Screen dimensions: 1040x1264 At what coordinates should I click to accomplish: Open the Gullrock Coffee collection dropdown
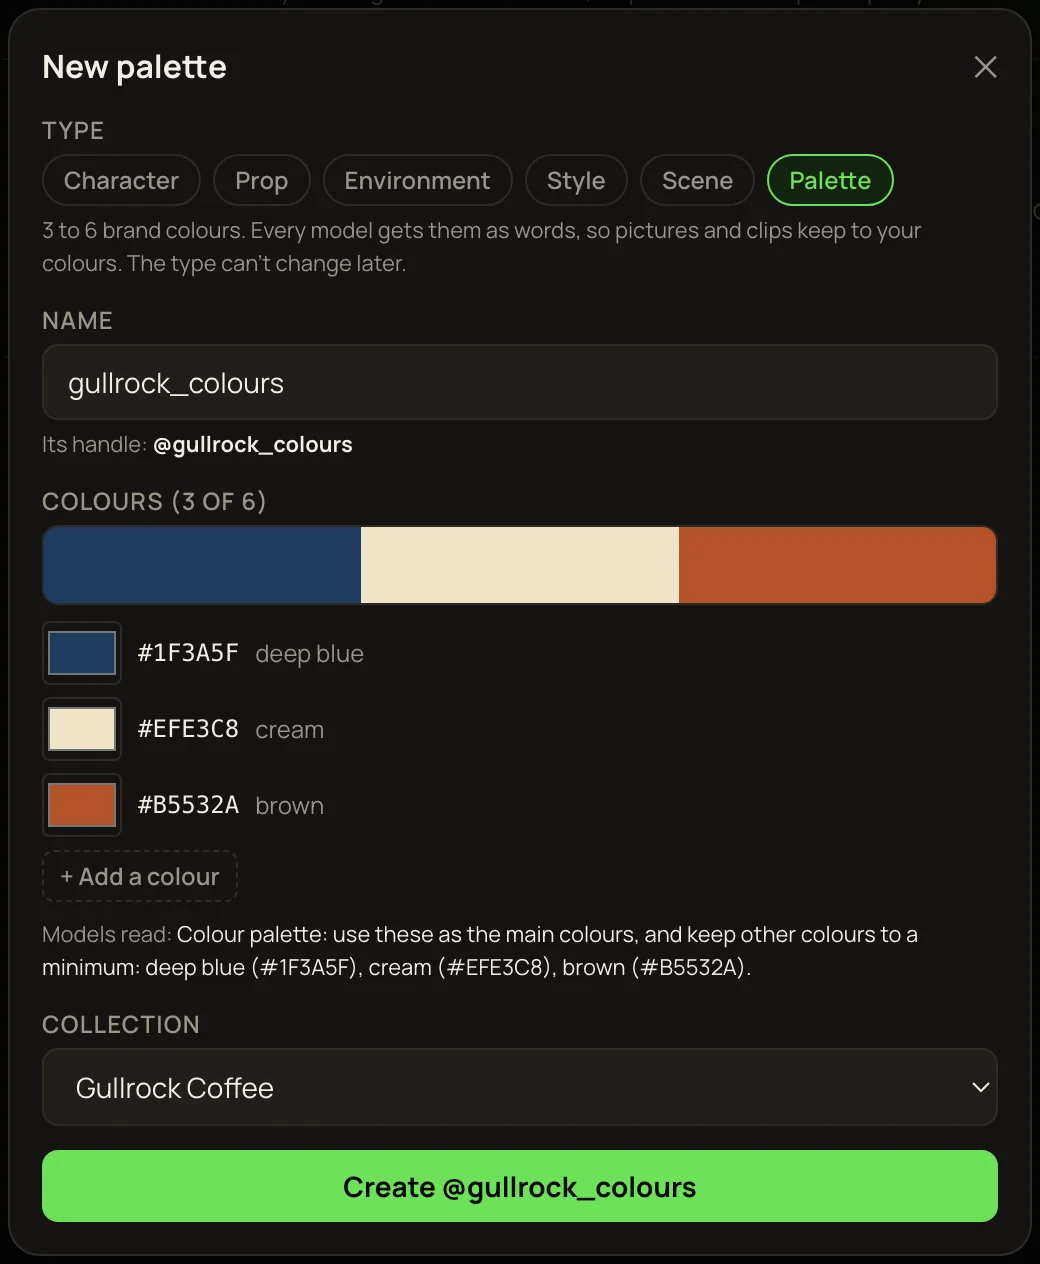520,1087
